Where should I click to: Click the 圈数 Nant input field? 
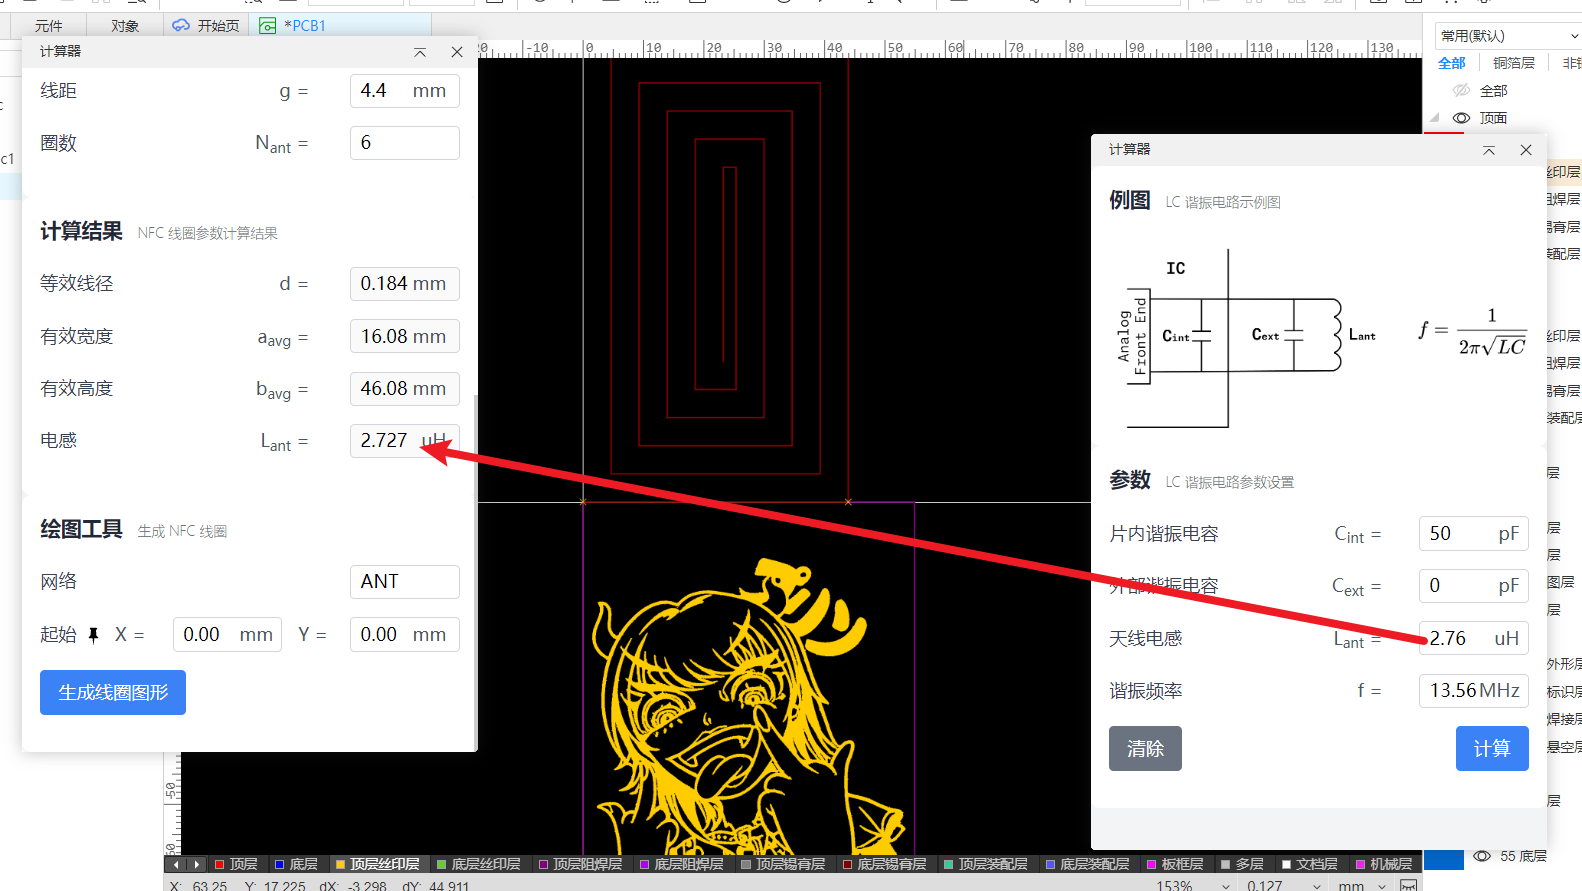pos(404,143)
